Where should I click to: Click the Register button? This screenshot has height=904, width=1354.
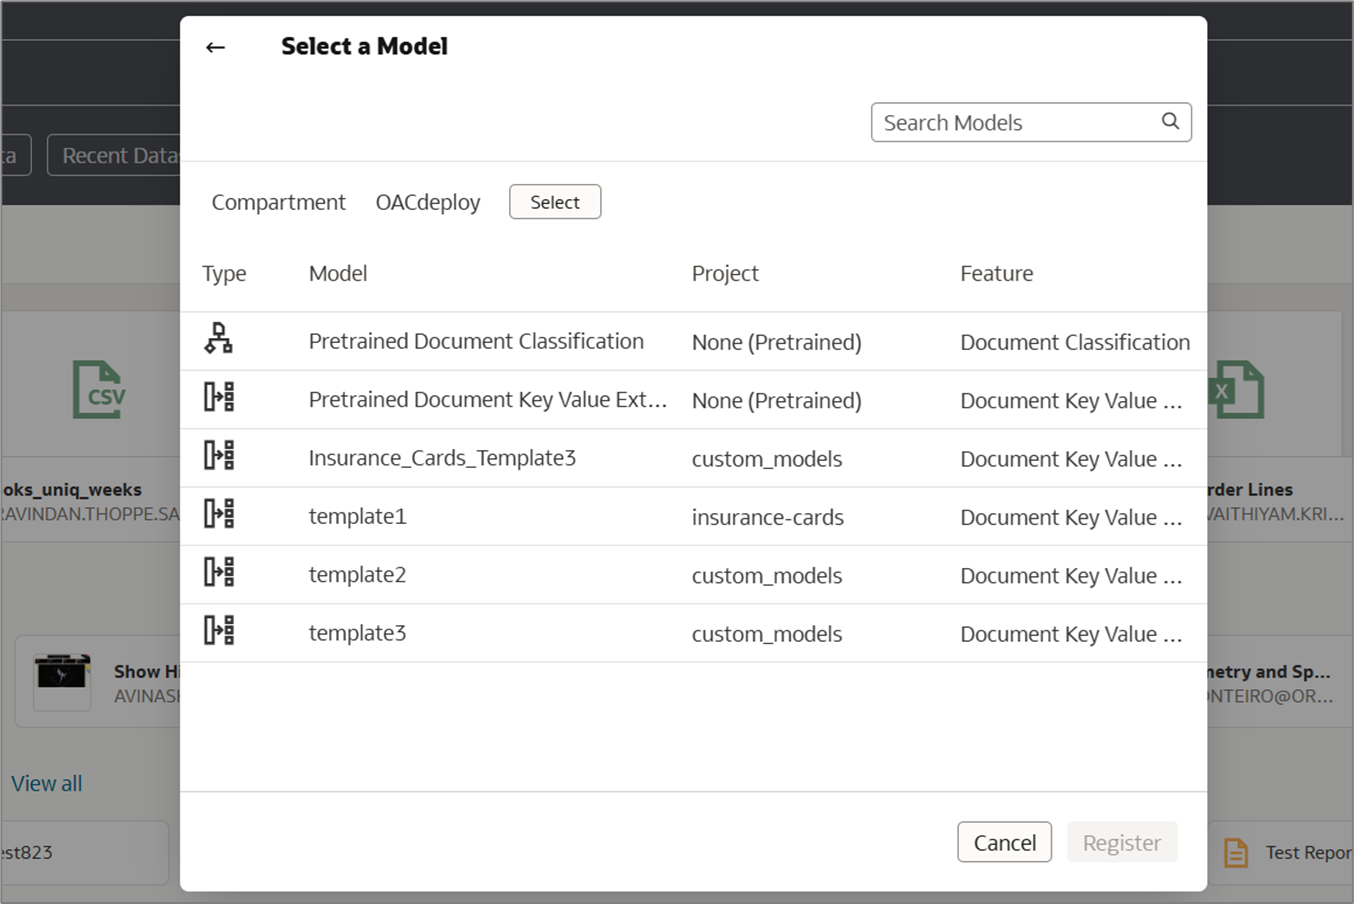coord(1121,842)
